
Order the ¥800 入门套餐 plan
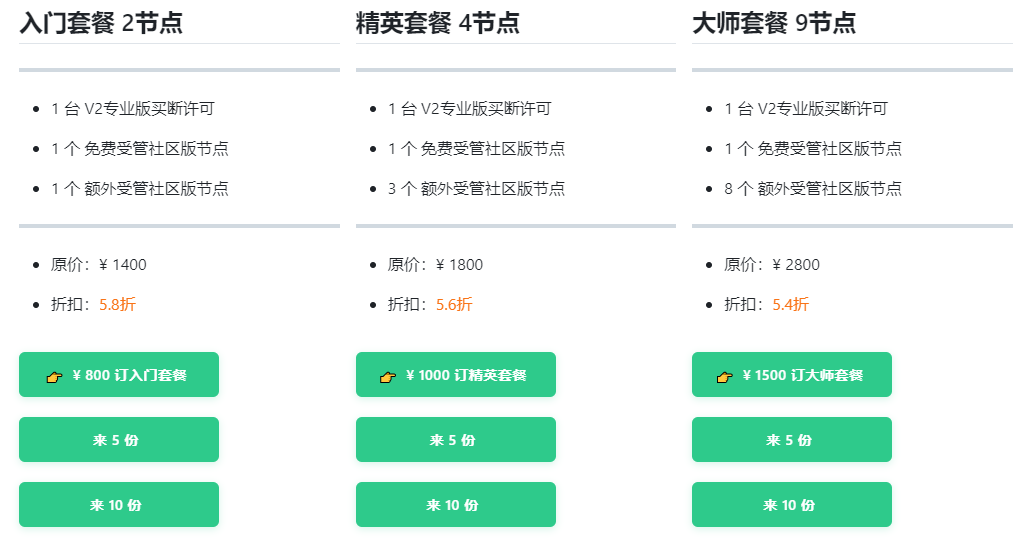[119, 375]
